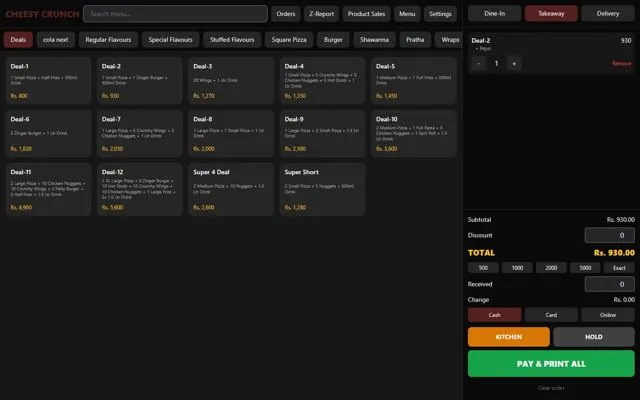Click the Discount input field
640x400 pixels.
(x=610, y=235)
